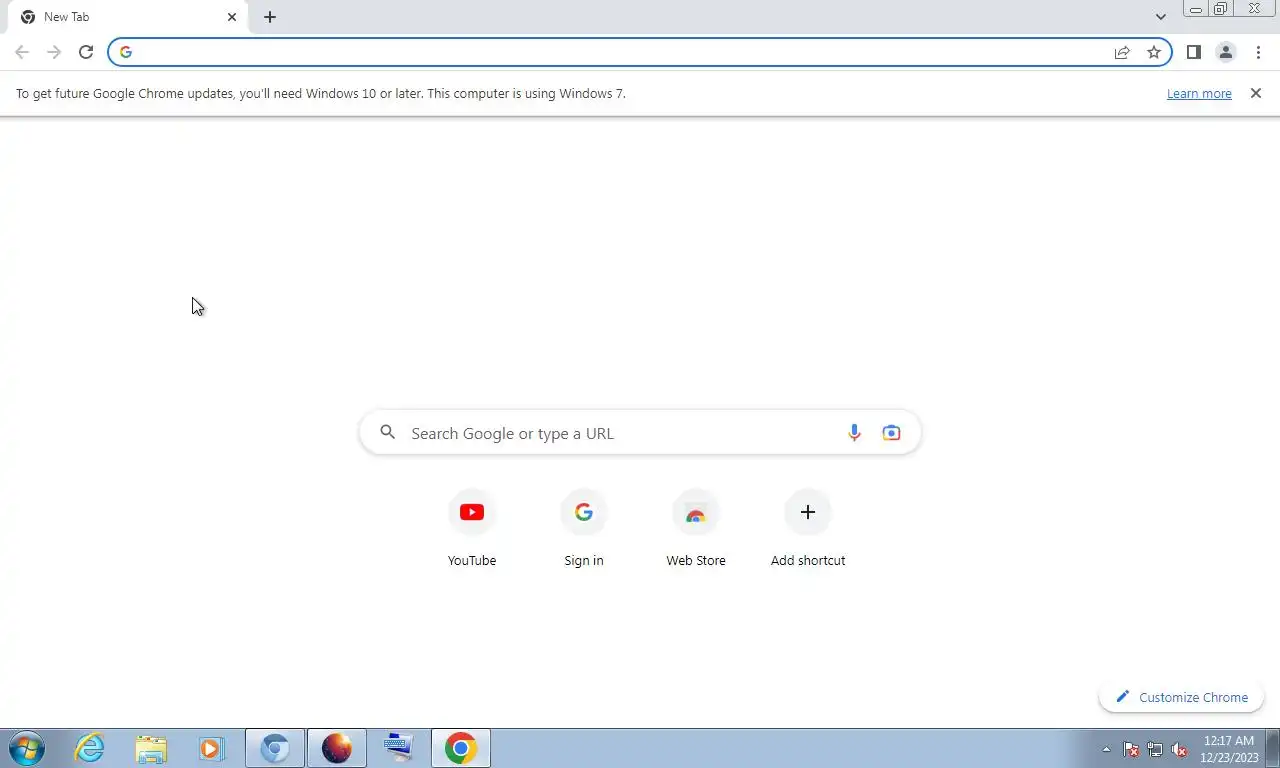This screenshot has height=768, width=1280.
Task: Open the Chrome three-dot menu
Action: coord(1258,52)
